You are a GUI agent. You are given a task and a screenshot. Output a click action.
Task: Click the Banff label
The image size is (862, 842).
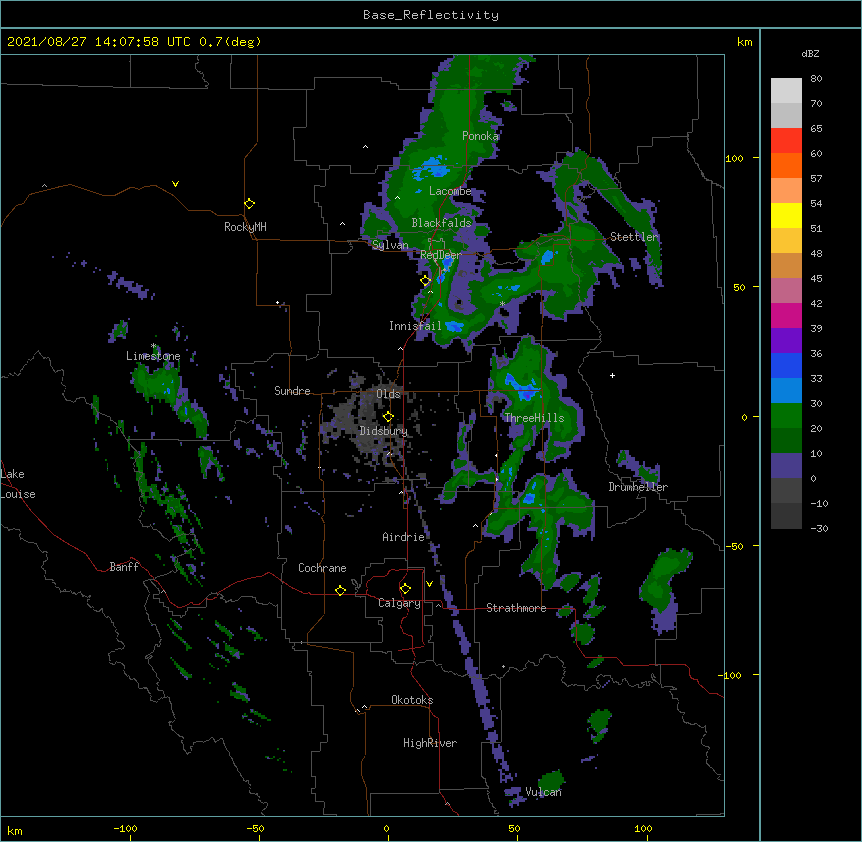coord(124,567)
